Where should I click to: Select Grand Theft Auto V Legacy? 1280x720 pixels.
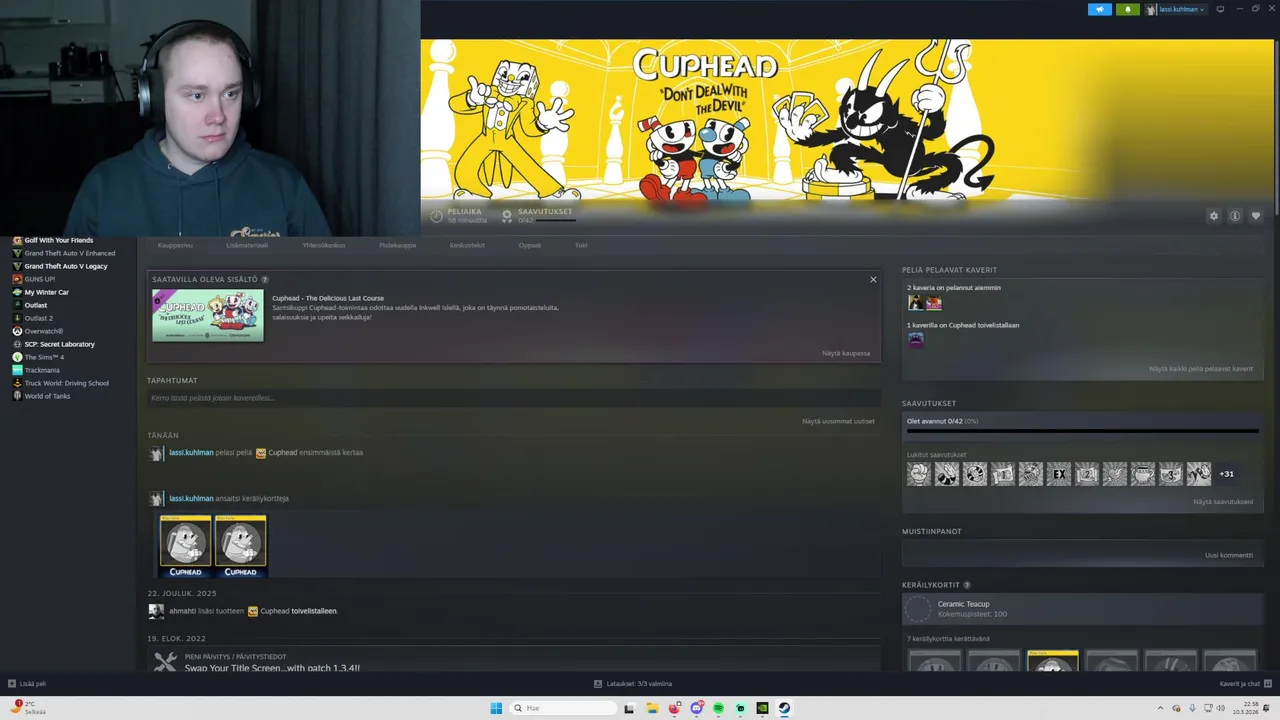click(59, 266)
